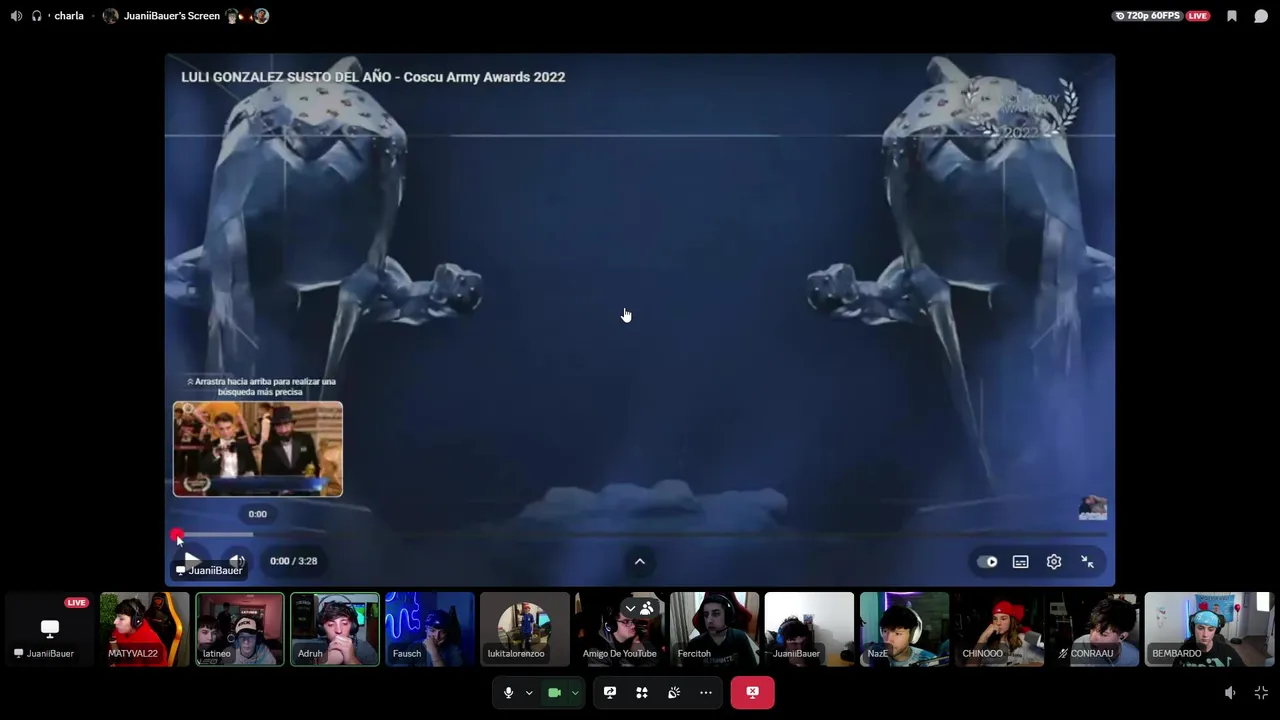The image size is (1280, 720).
Task: Select lukitalorenzoo's participant tile
Action: pos(525,629)
